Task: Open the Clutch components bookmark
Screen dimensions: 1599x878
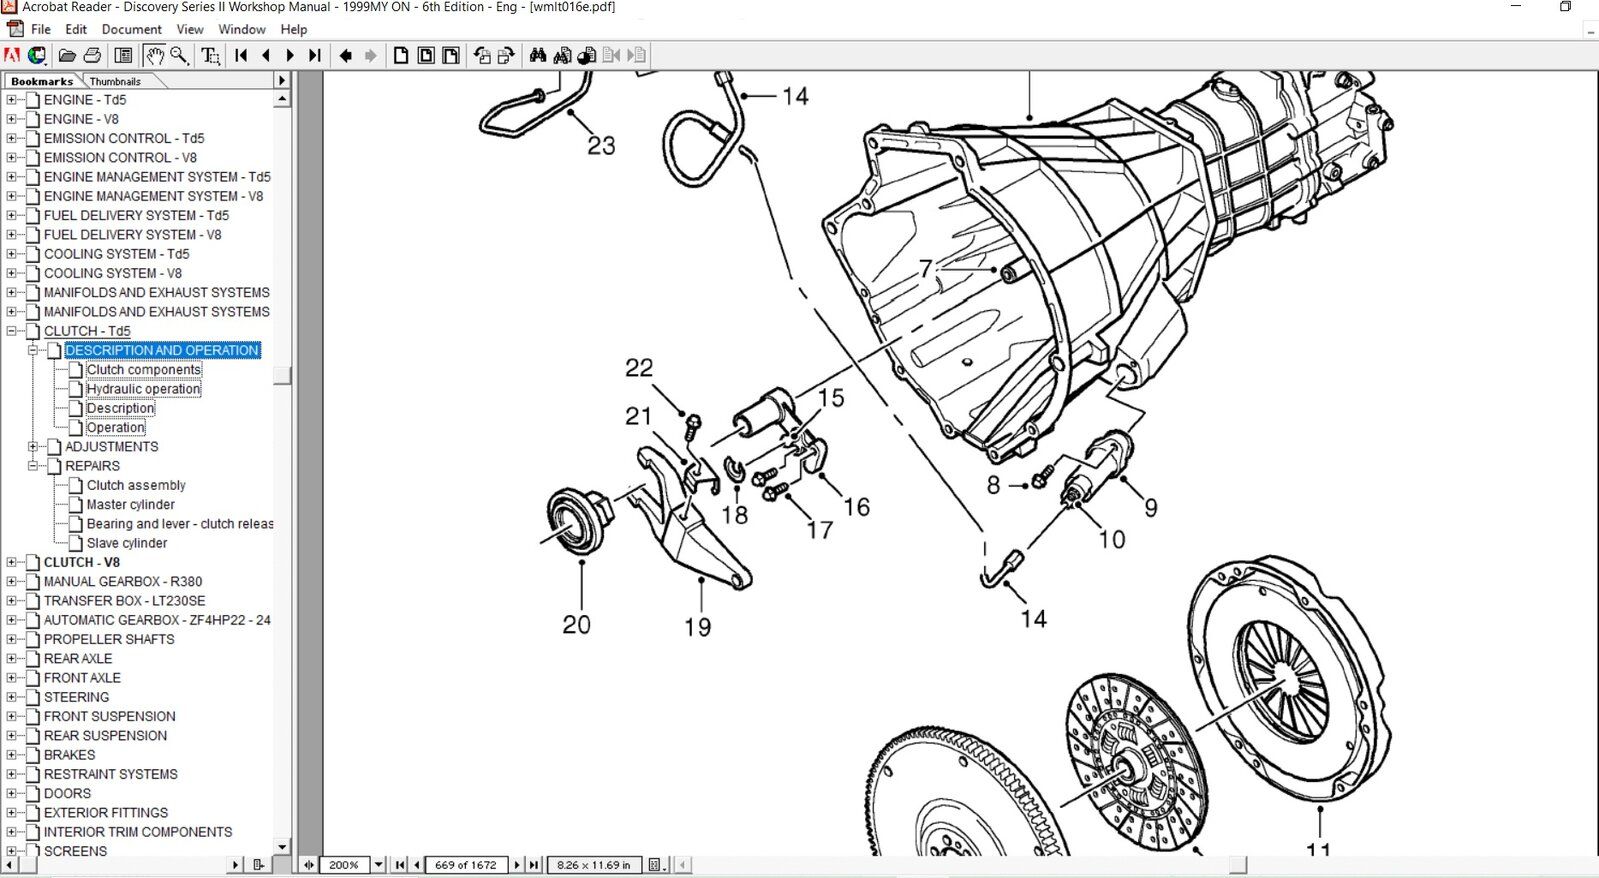Action: click(x=144, y=370)
